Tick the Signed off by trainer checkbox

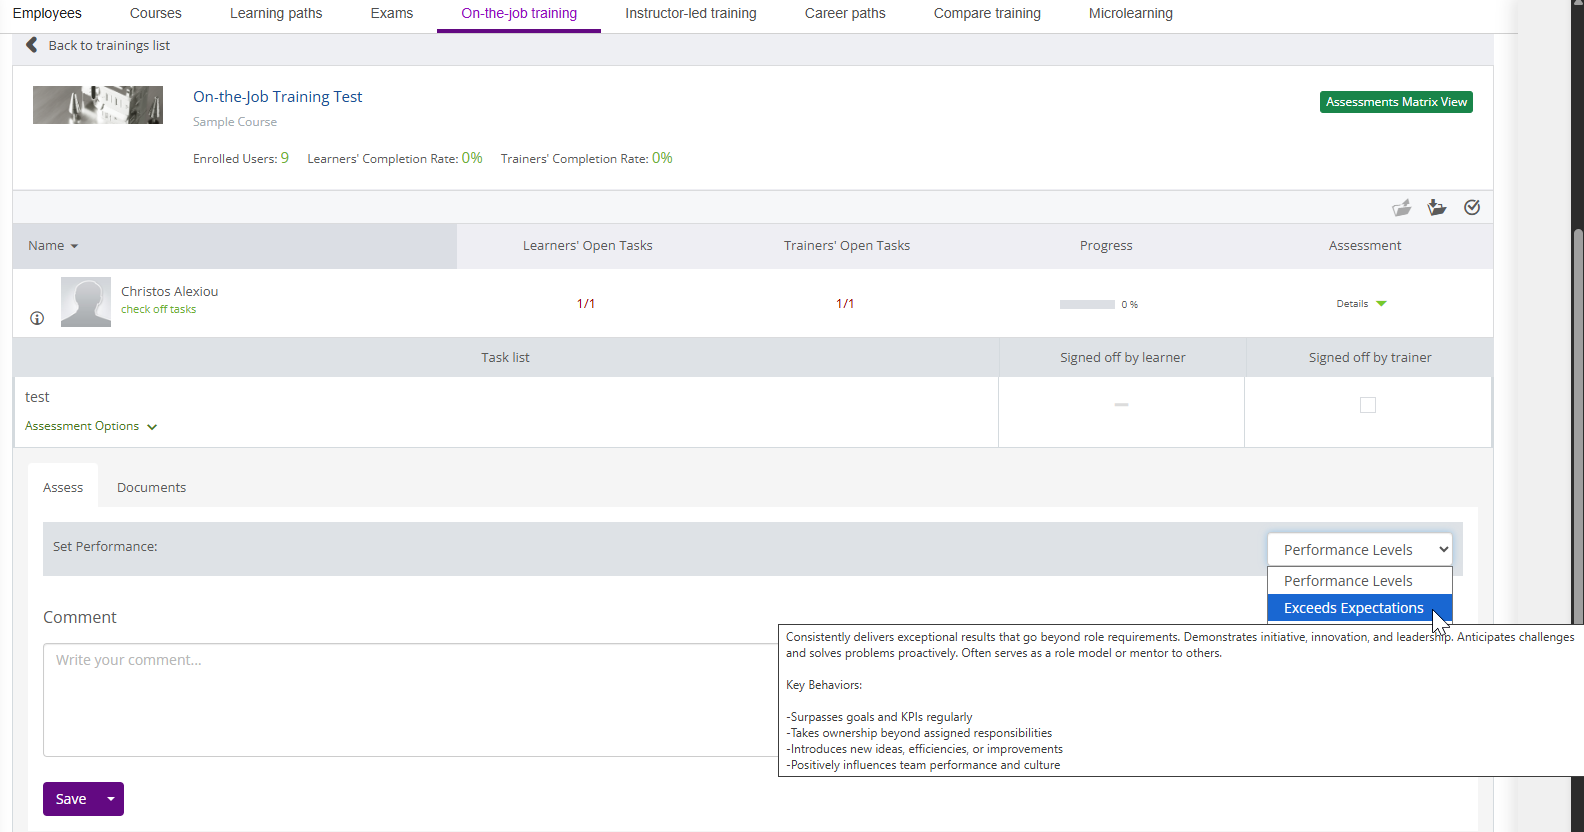(x=1368, y=405)
